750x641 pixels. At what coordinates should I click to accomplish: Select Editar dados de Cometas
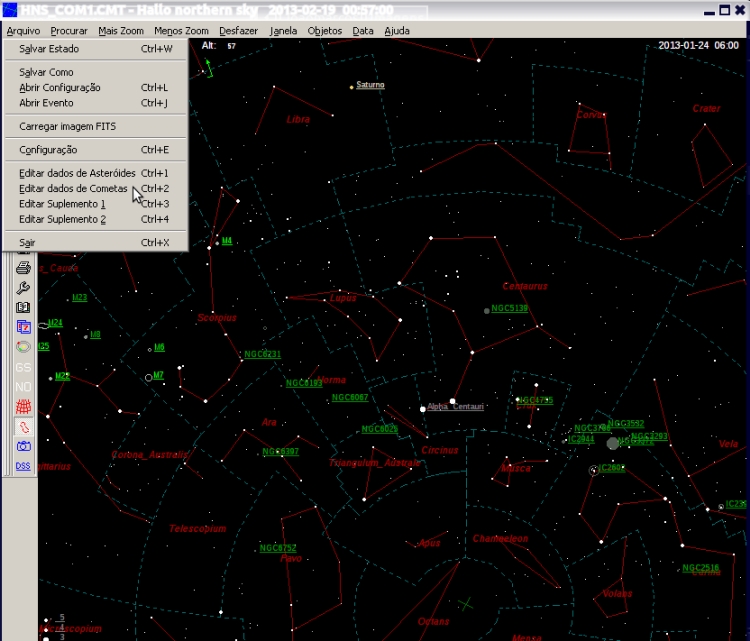click(x=96, y=188)
